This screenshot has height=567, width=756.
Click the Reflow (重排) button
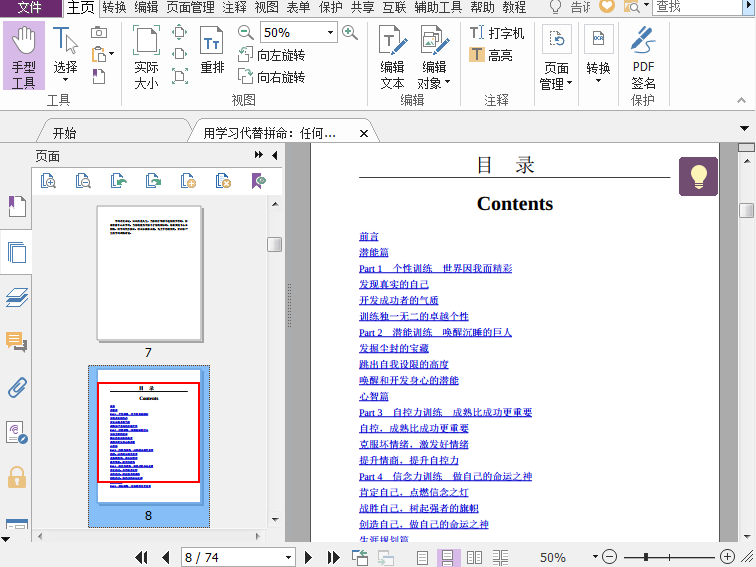tap(212, 51)
